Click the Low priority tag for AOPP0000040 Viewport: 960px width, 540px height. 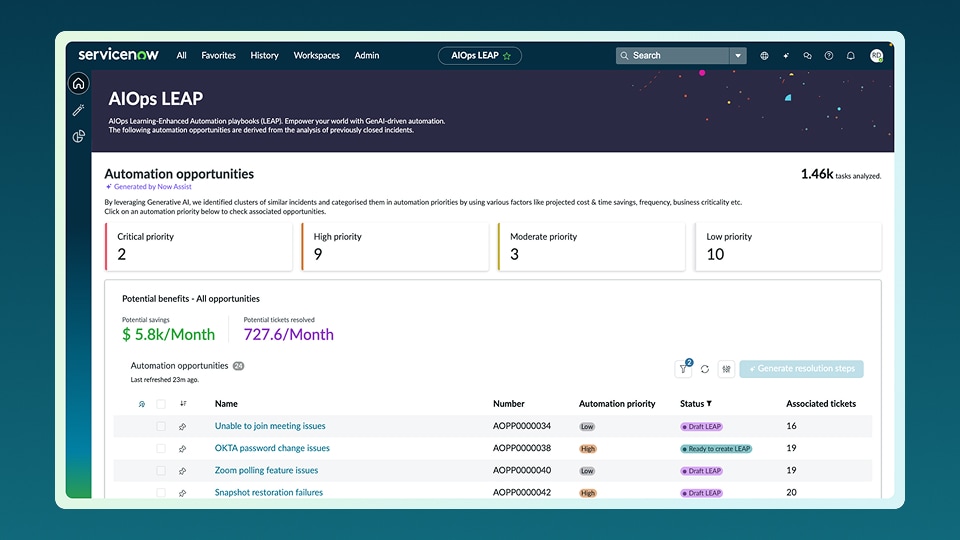[x=587, y=471]
